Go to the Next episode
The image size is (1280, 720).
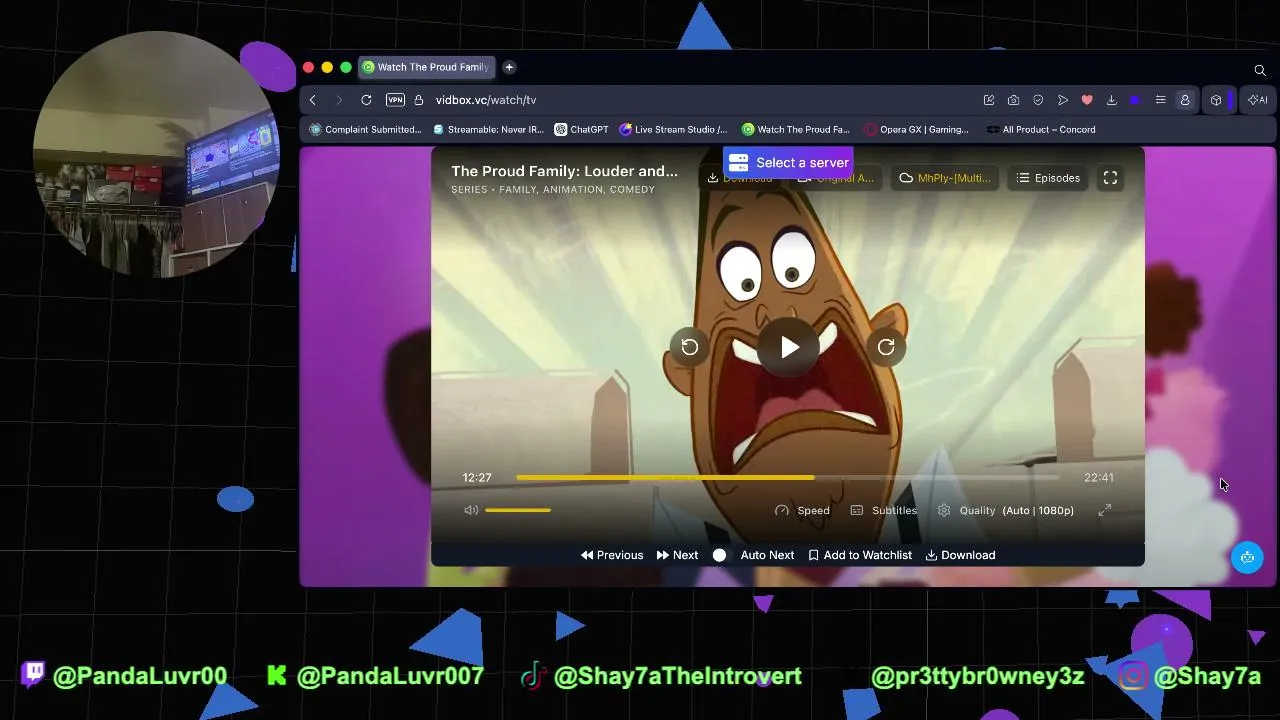coord(677,555)
